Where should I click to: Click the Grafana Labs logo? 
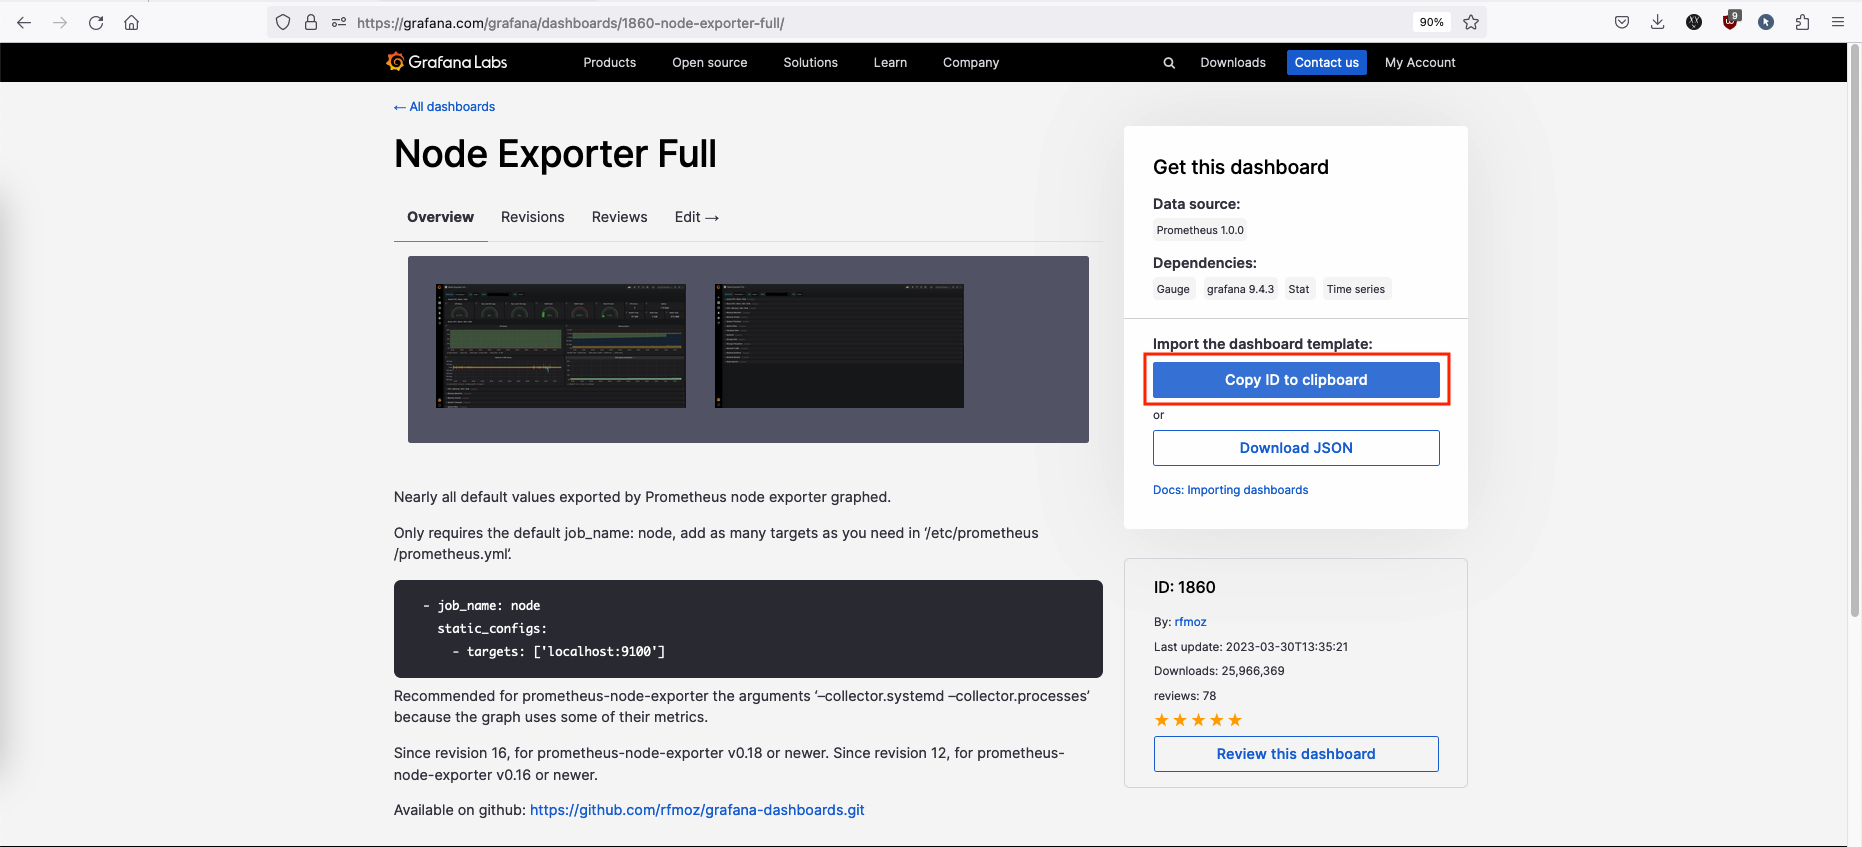[x=447, y=62]
